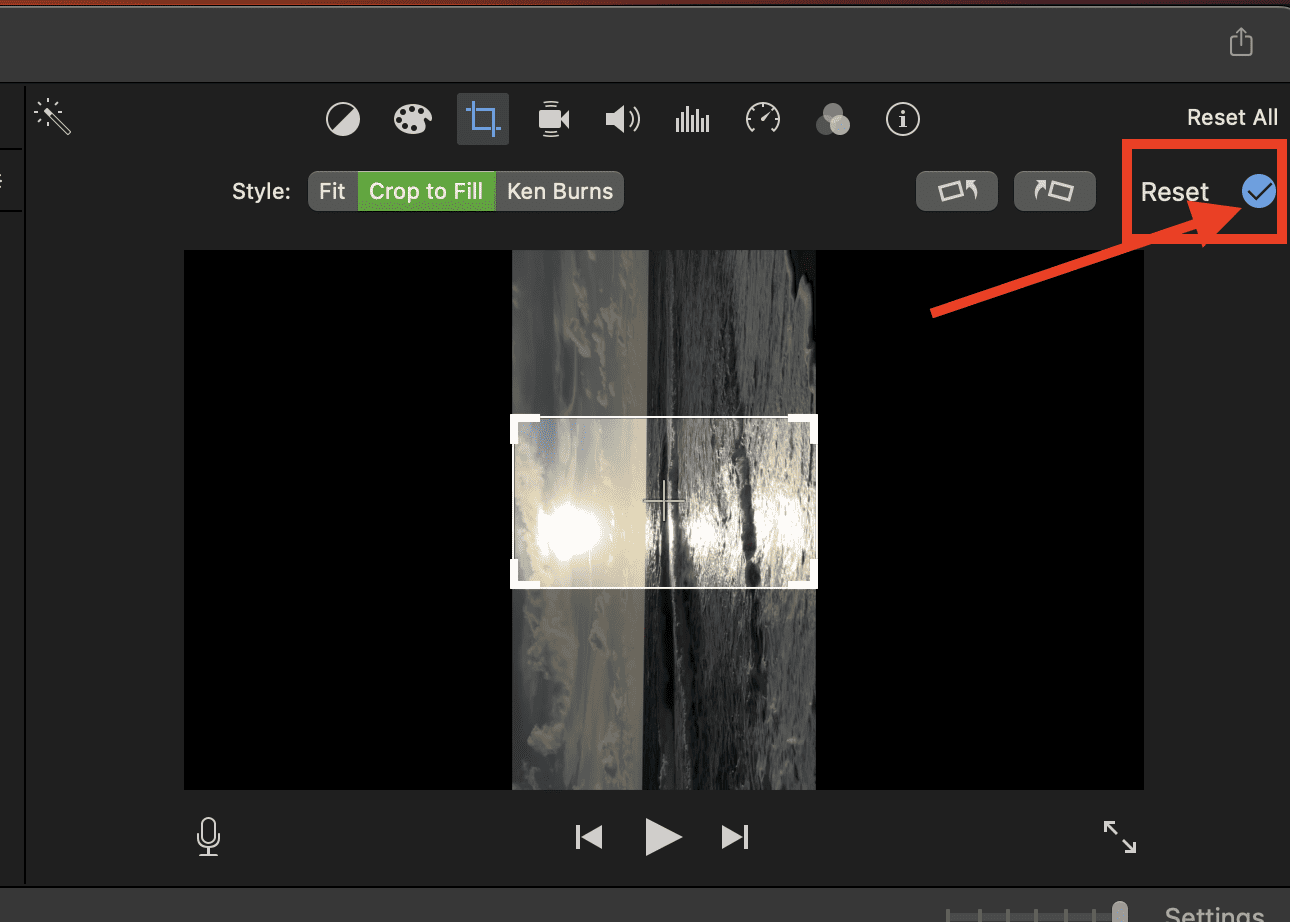Select the Fit style option

(332, 191)
